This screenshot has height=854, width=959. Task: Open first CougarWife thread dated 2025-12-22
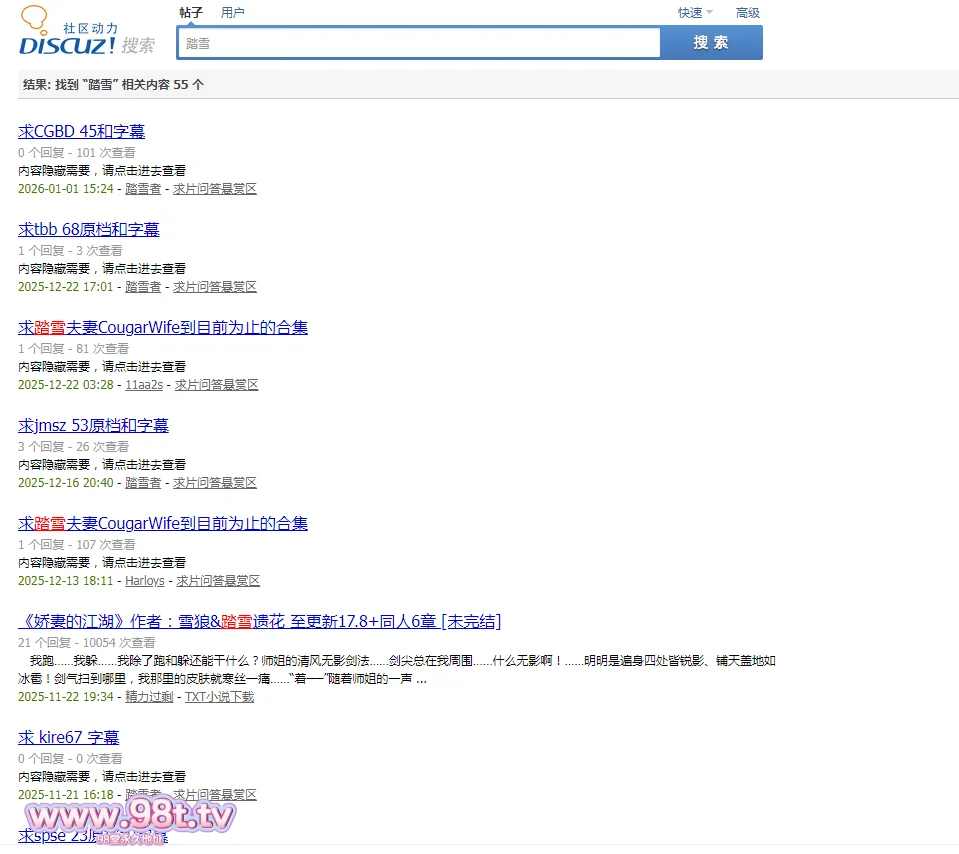[162, 328]
